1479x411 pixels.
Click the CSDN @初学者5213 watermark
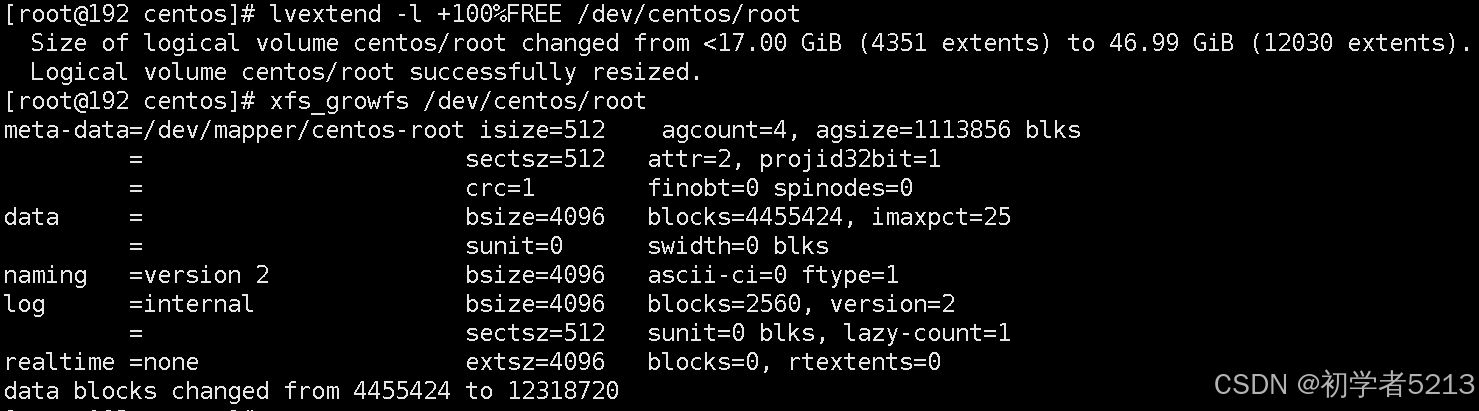[1344, 384]
